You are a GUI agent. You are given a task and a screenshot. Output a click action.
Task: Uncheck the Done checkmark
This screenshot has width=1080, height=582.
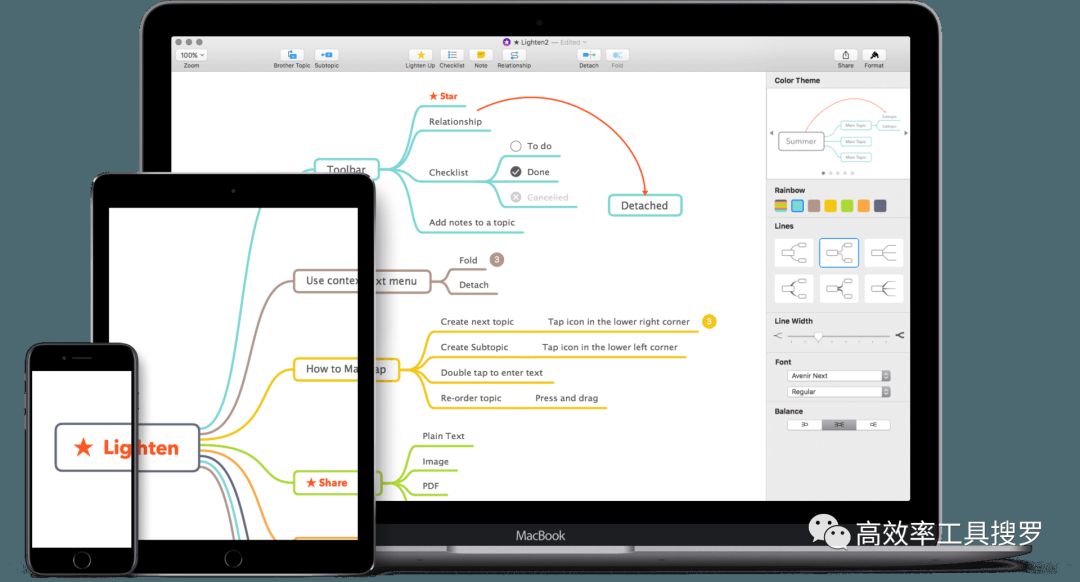[515, 172]
